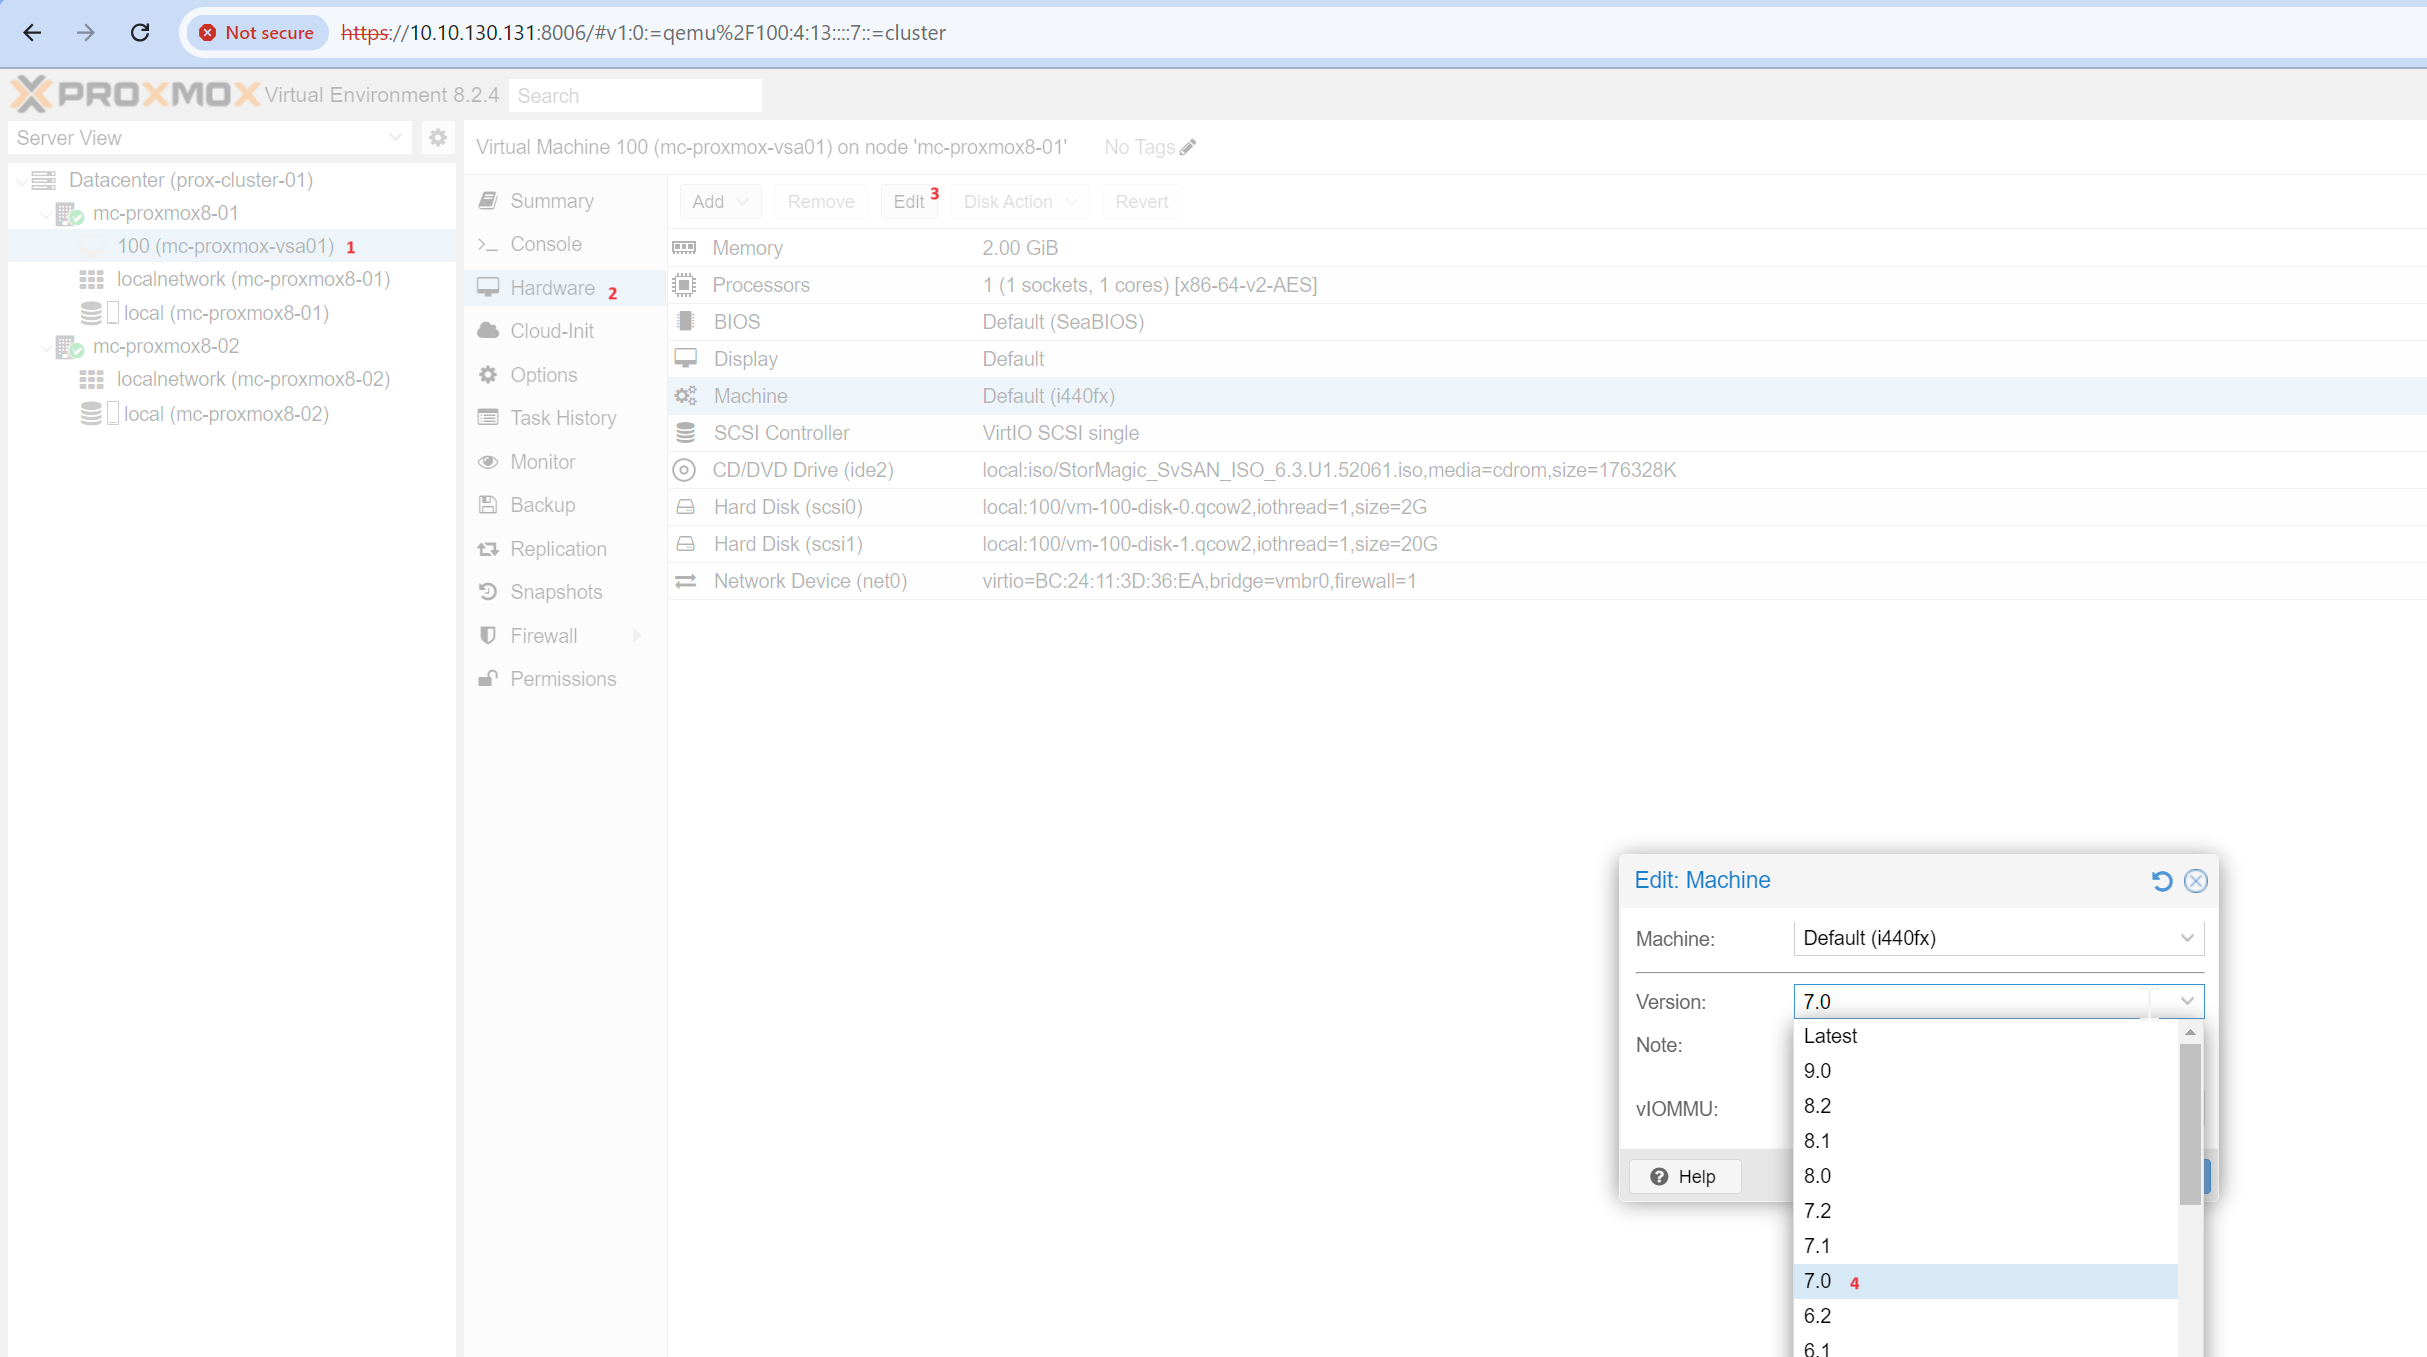Click the version list scrollbar
Screen dimensions: 2427x1357
pyautogui.click(x=2190, y=1124)
